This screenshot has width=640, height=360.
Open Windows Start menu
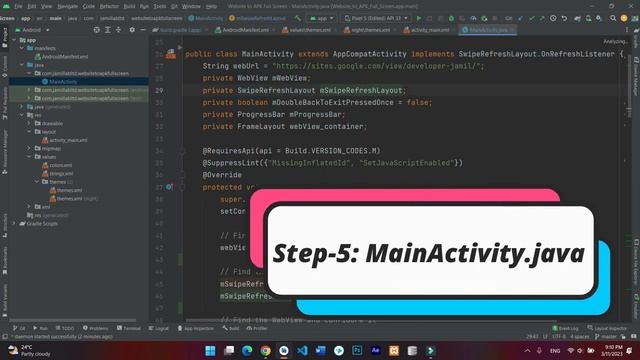210,351
